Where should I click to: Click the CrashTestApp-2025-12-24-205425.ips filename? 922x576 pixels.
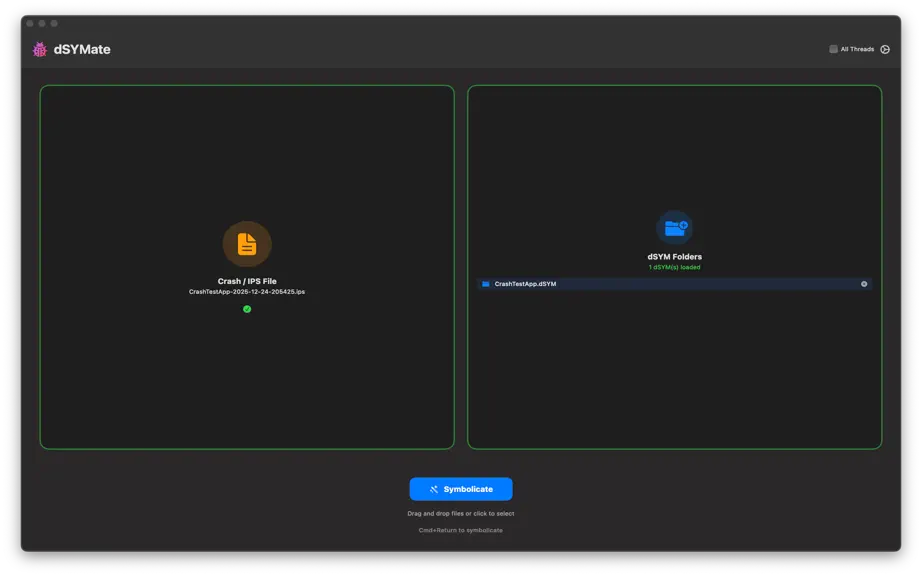(x=247, y=292)
